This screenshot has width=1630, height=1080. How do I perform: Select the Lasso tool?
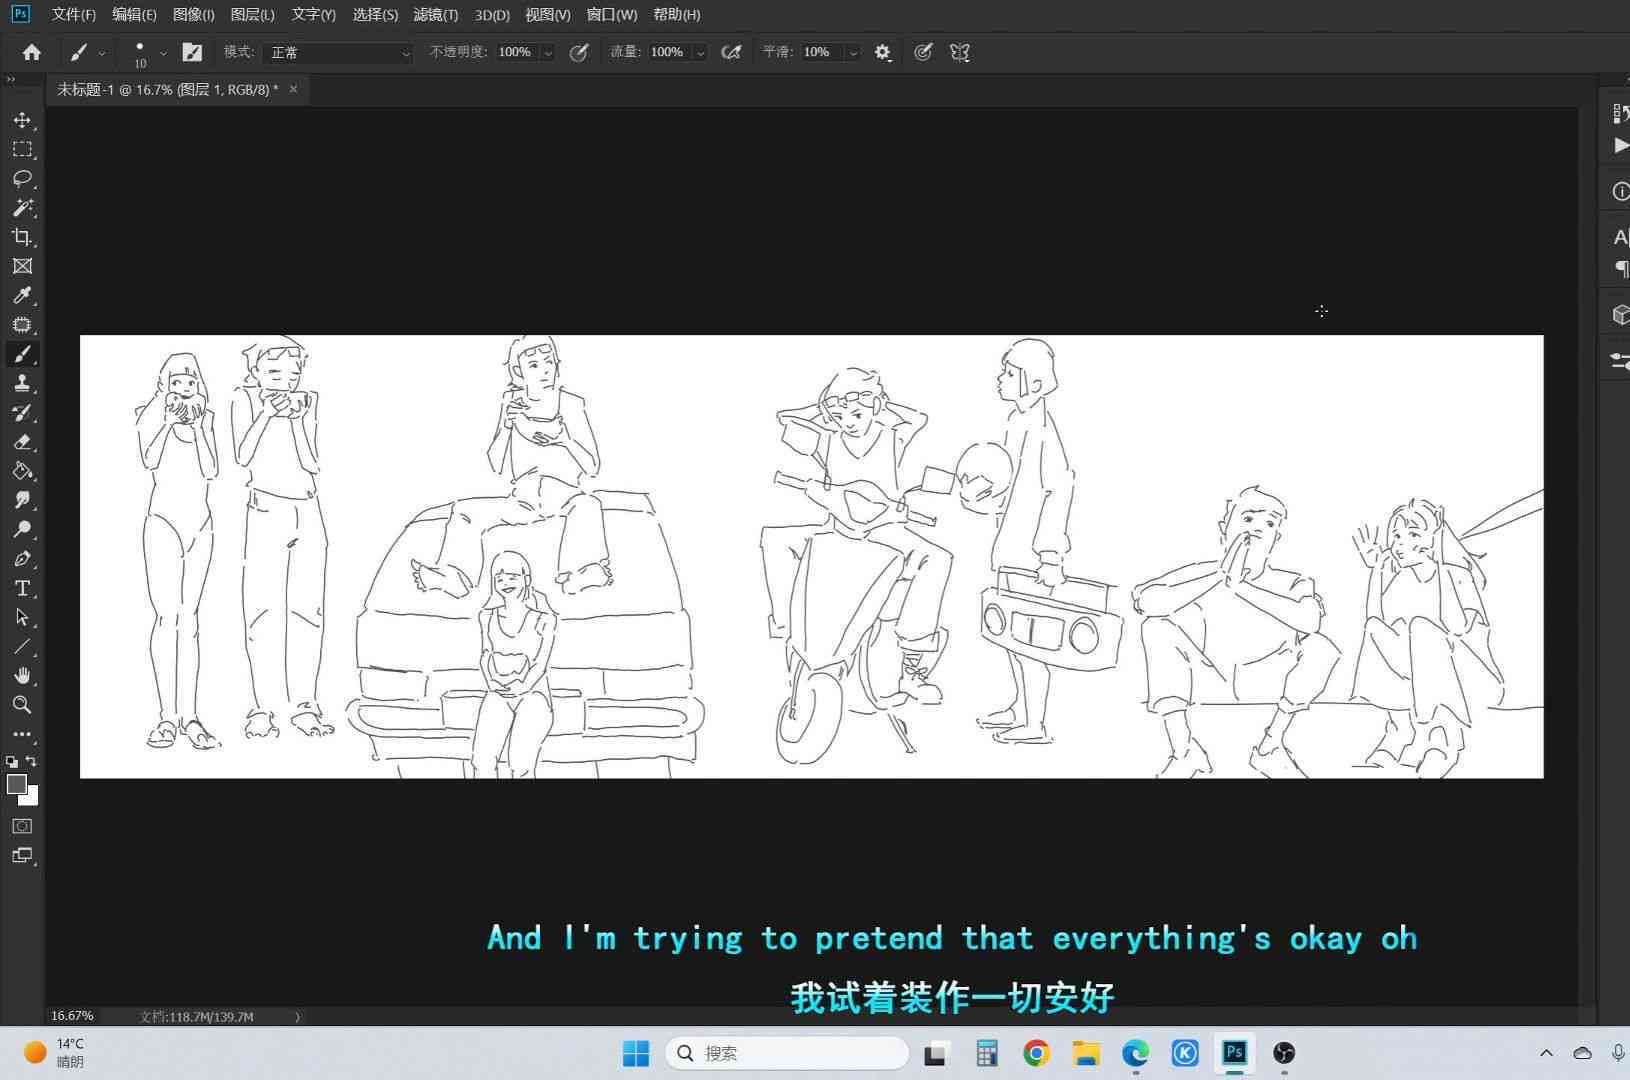click(22, 178)
